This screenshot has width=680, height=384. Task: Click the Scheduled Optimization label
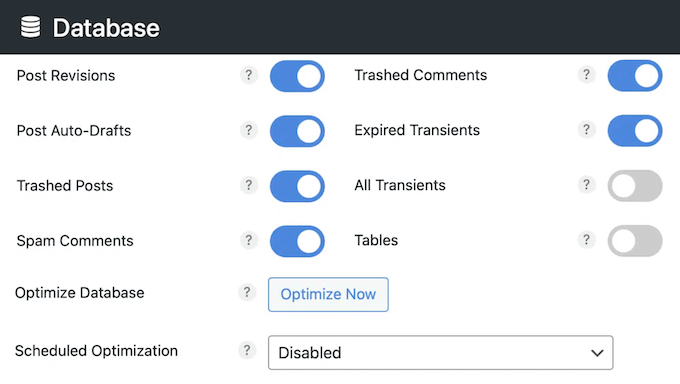tap(96, 351)
